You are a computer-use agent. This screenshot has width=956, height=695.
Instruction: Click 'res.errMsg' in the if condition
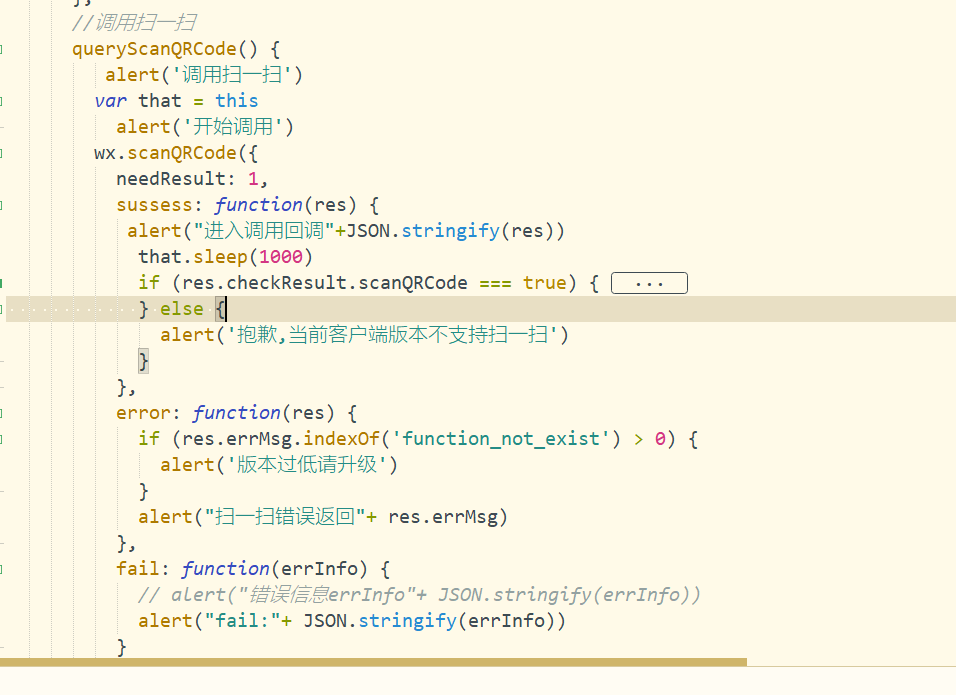pos(237,439)
